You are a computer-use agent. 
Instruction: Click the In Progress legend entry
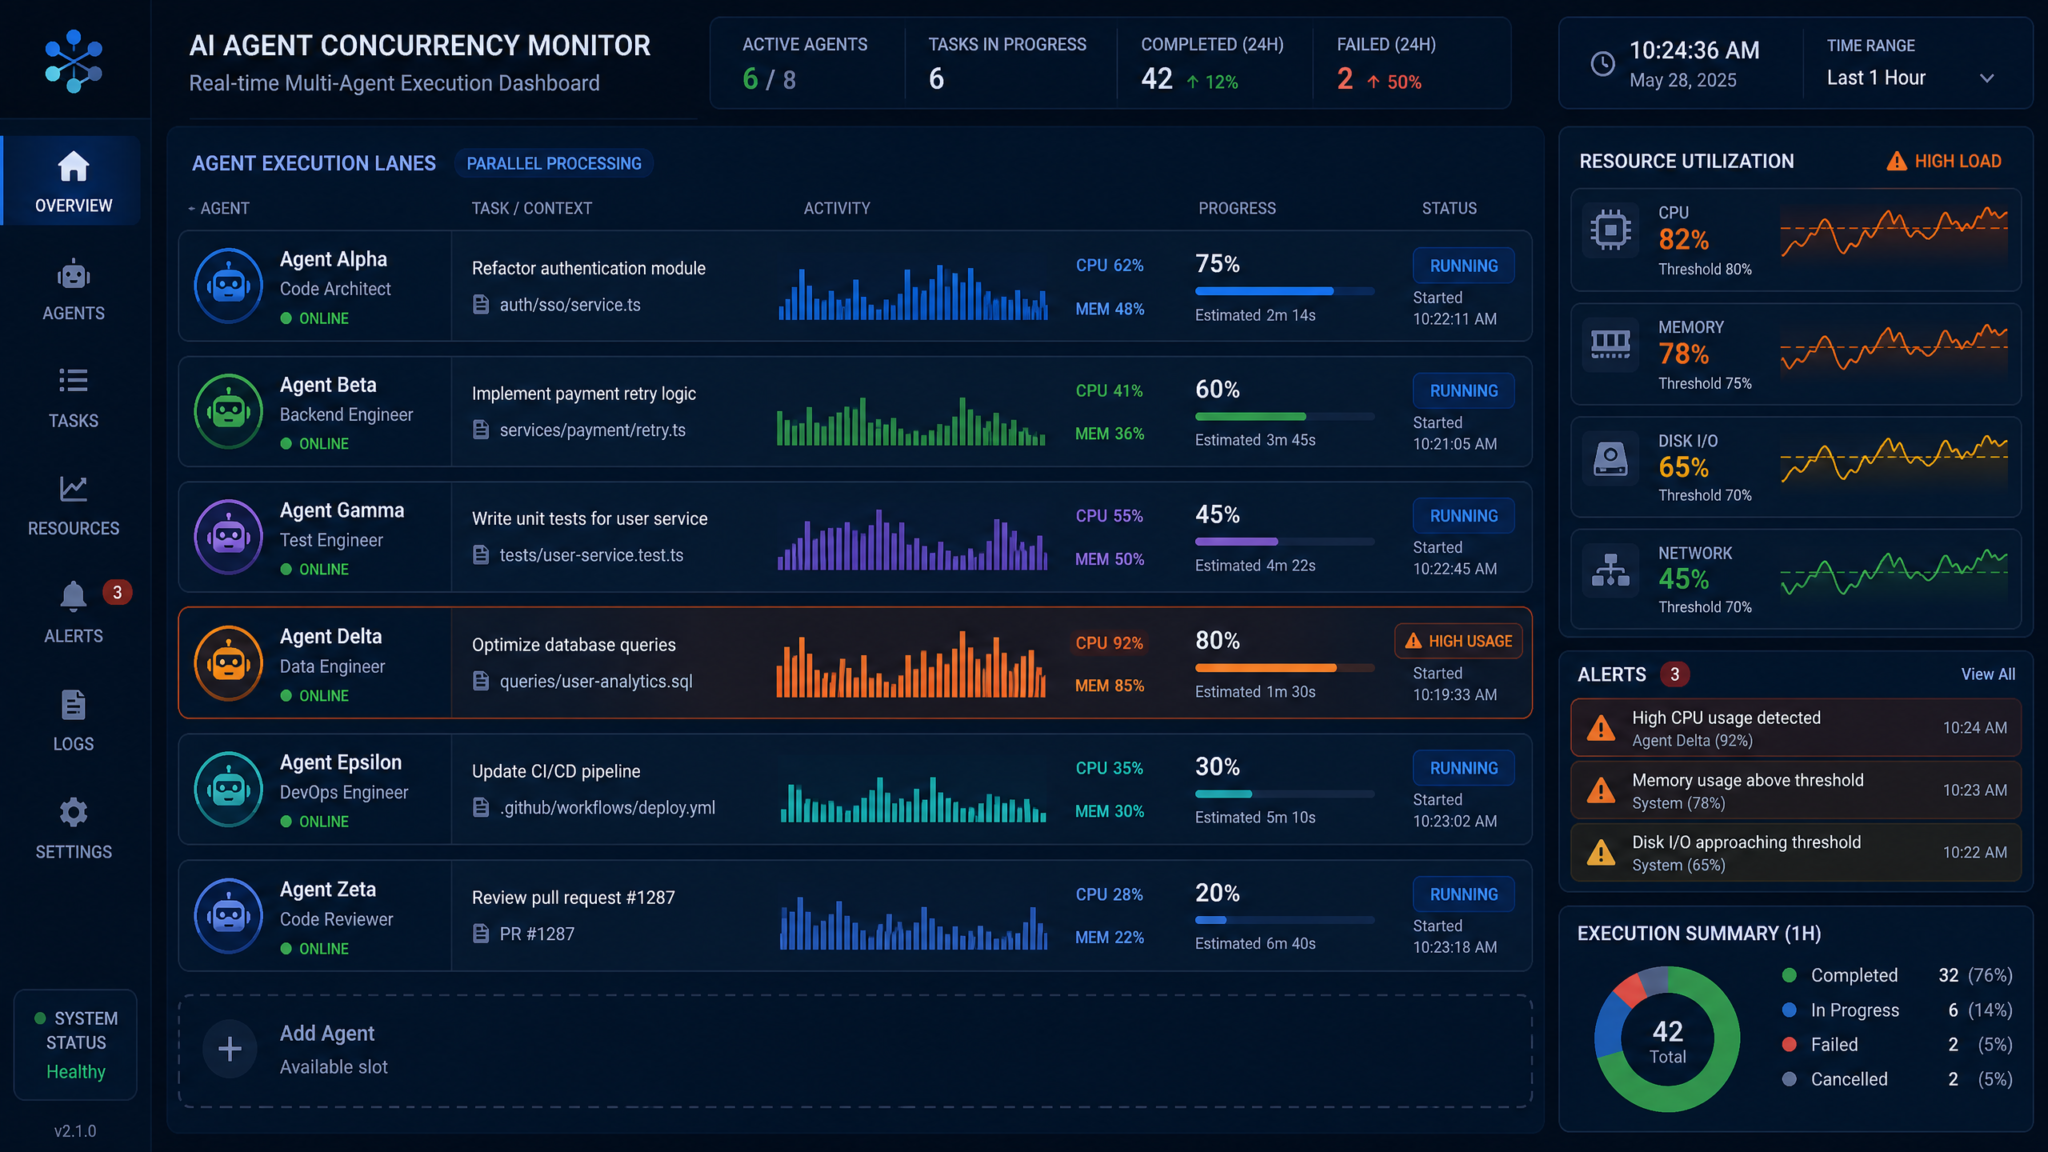1897,1010
